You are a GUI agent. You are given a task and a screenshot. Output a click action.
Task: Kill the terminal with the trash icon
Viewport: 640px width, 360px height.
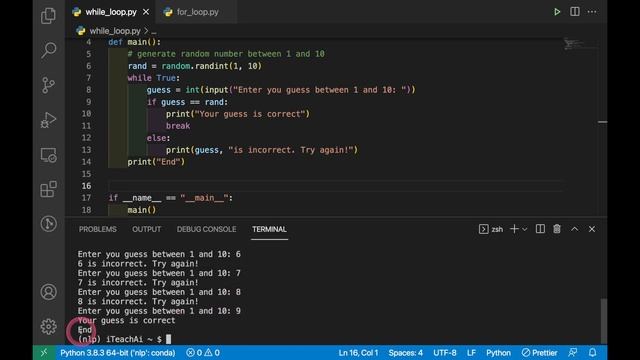pyautogui.click(x=557, y=229)
